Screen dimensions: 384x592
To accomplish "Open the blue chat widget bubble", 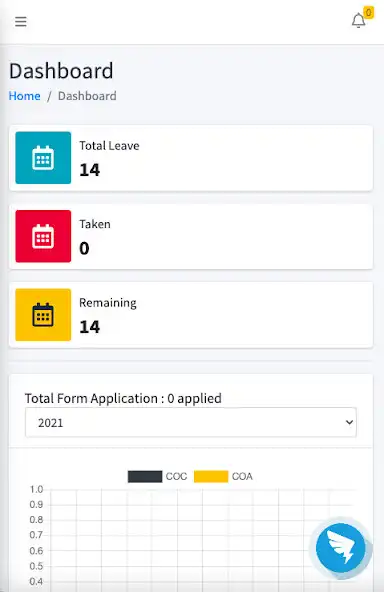I will click(341, 548).
